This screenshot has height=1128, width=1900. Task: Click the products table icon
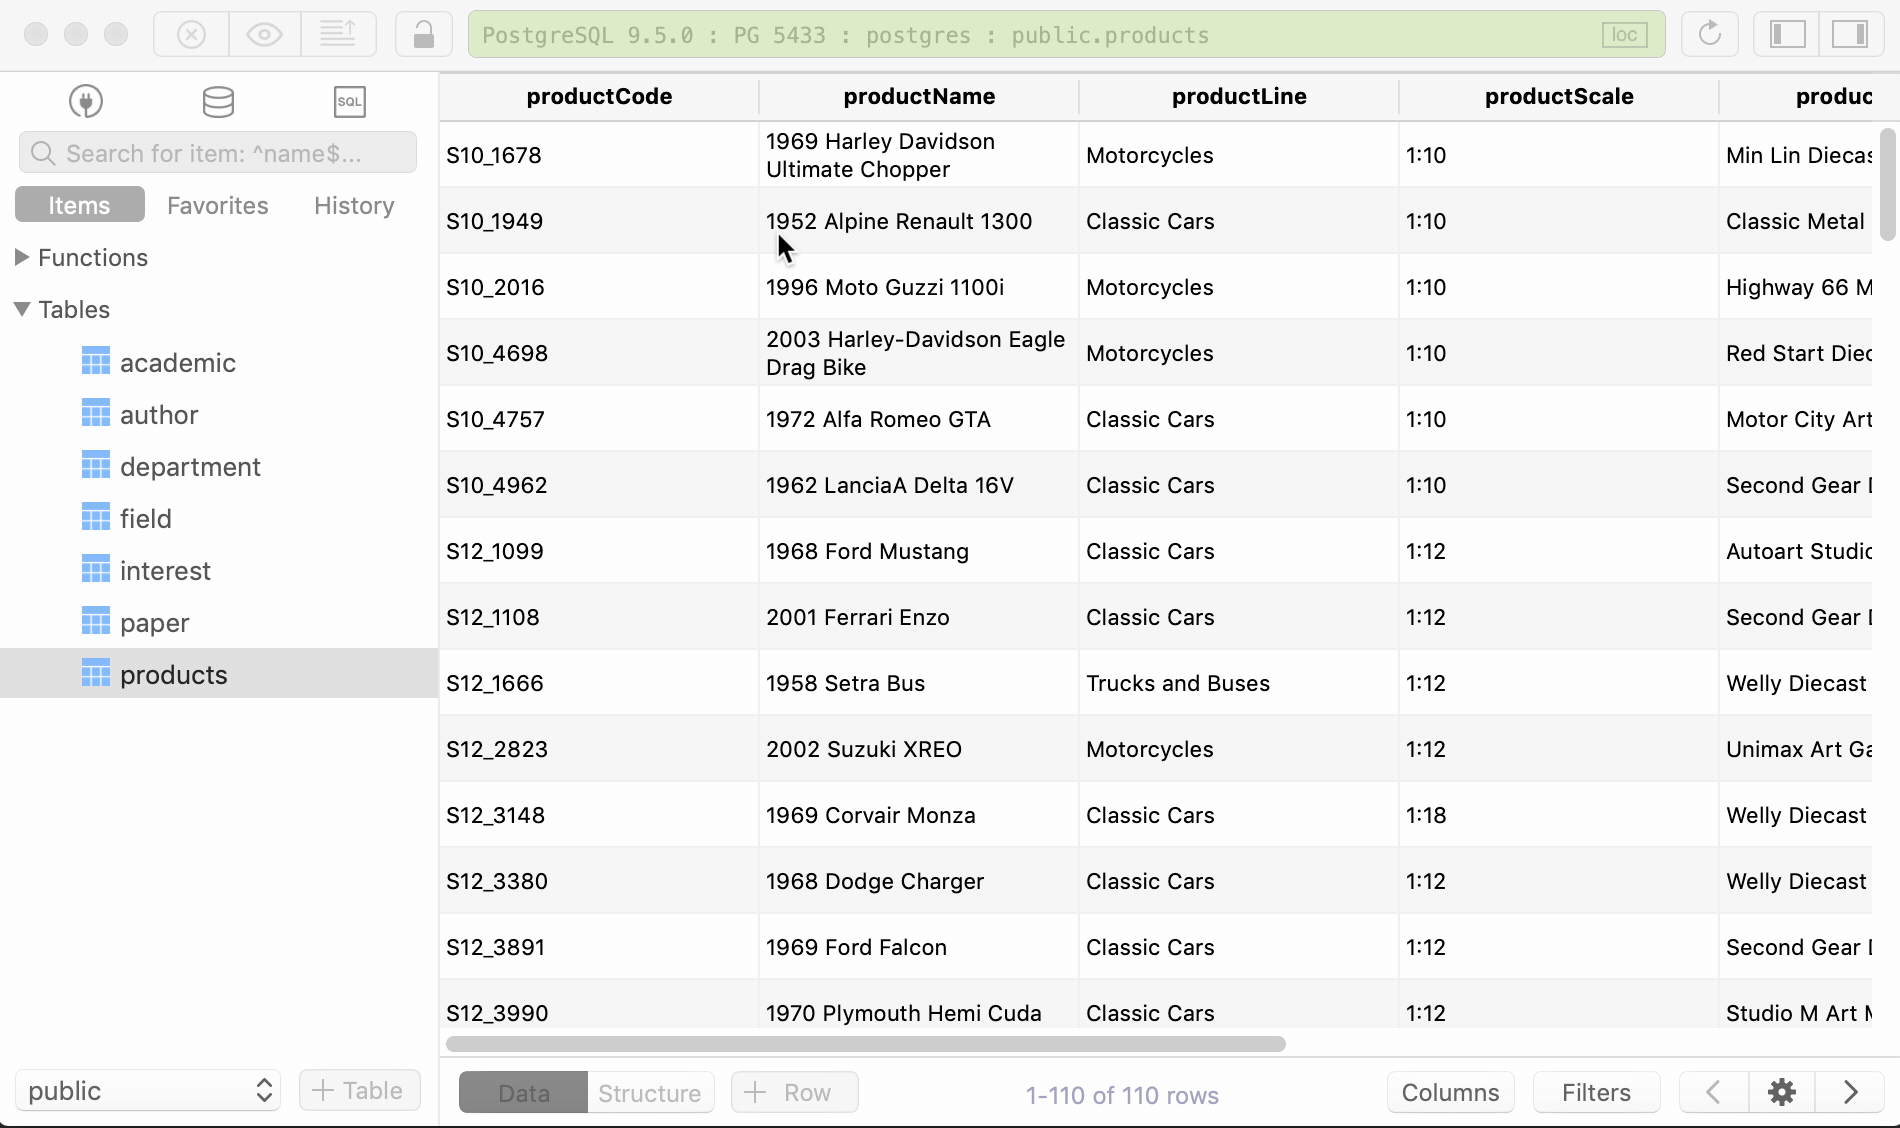pos(96,674)
